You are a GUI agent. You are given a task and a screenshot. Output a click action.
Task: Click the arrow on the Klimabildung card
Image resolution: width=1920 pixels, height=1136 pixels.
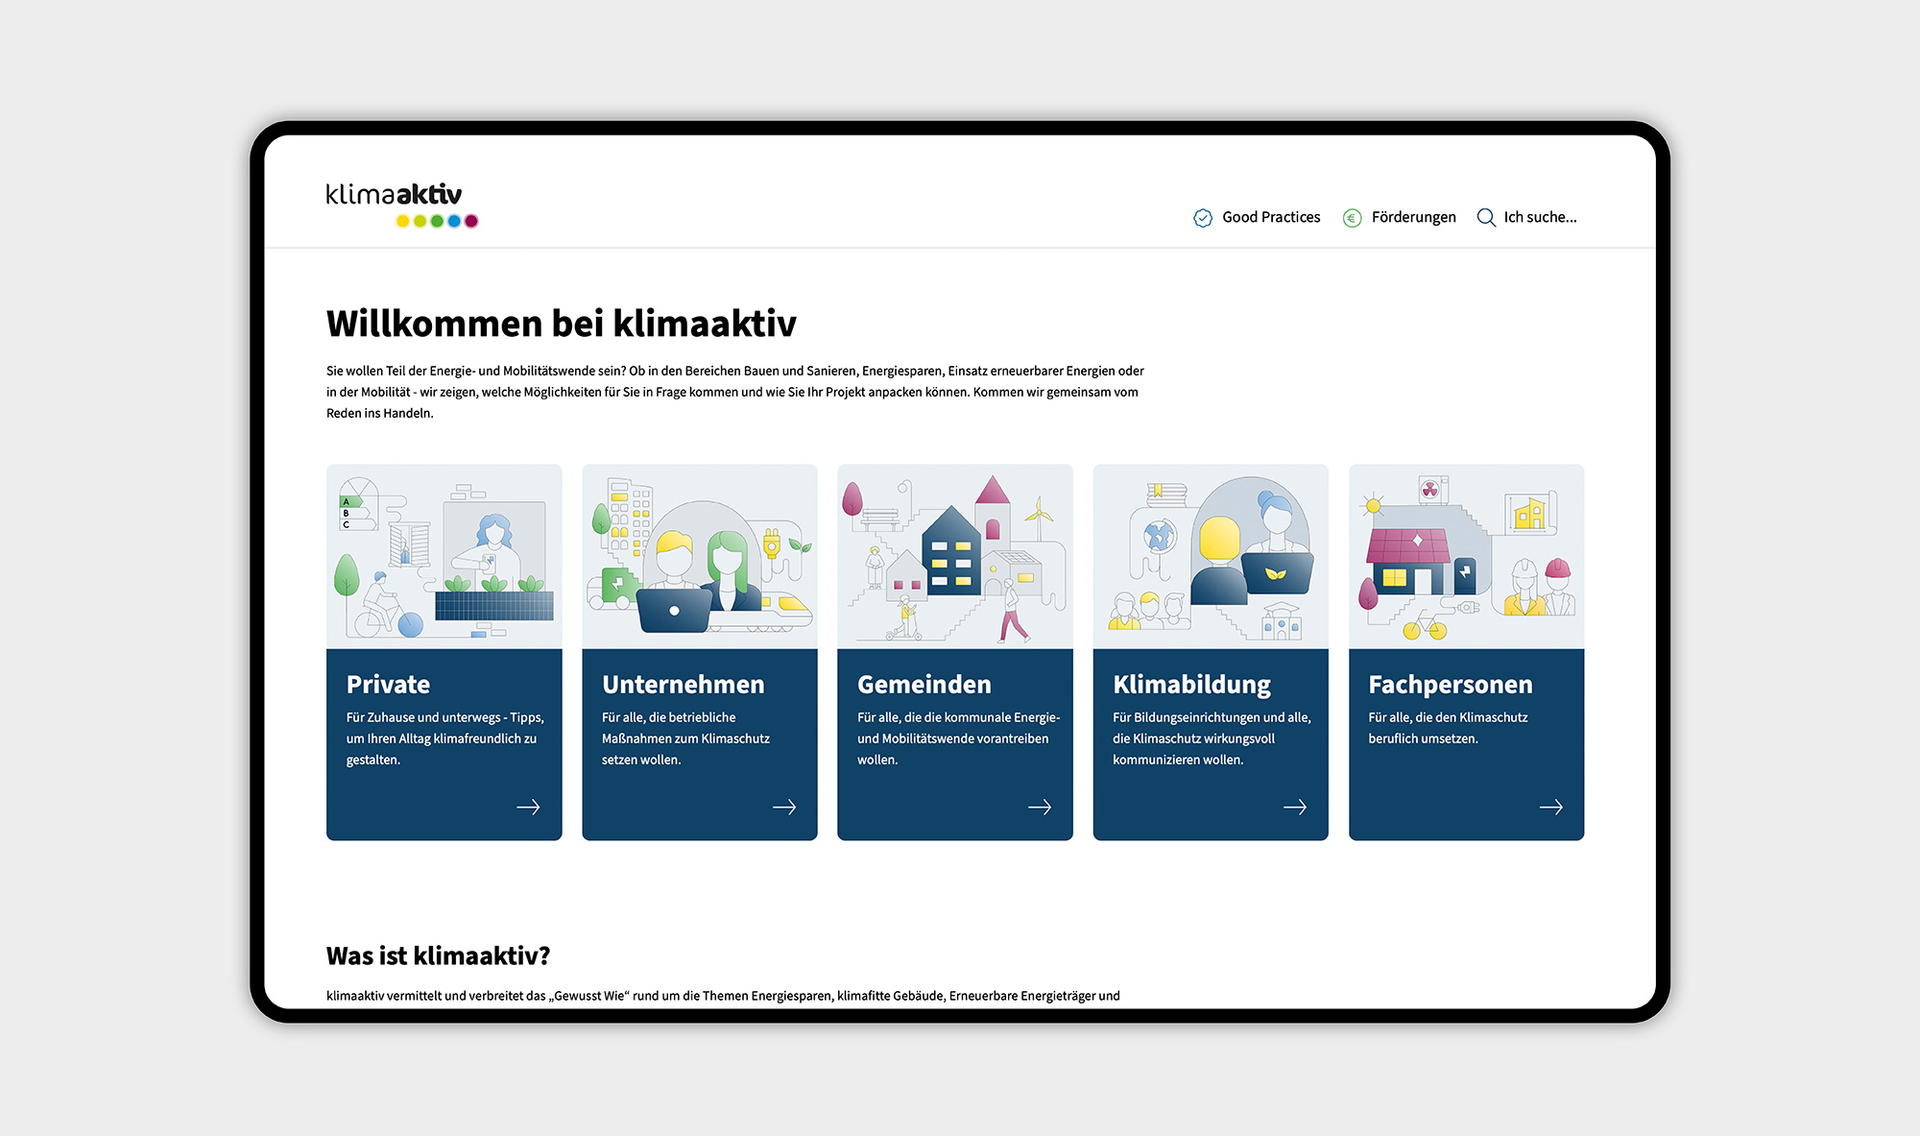click(x=1295, y=807)
